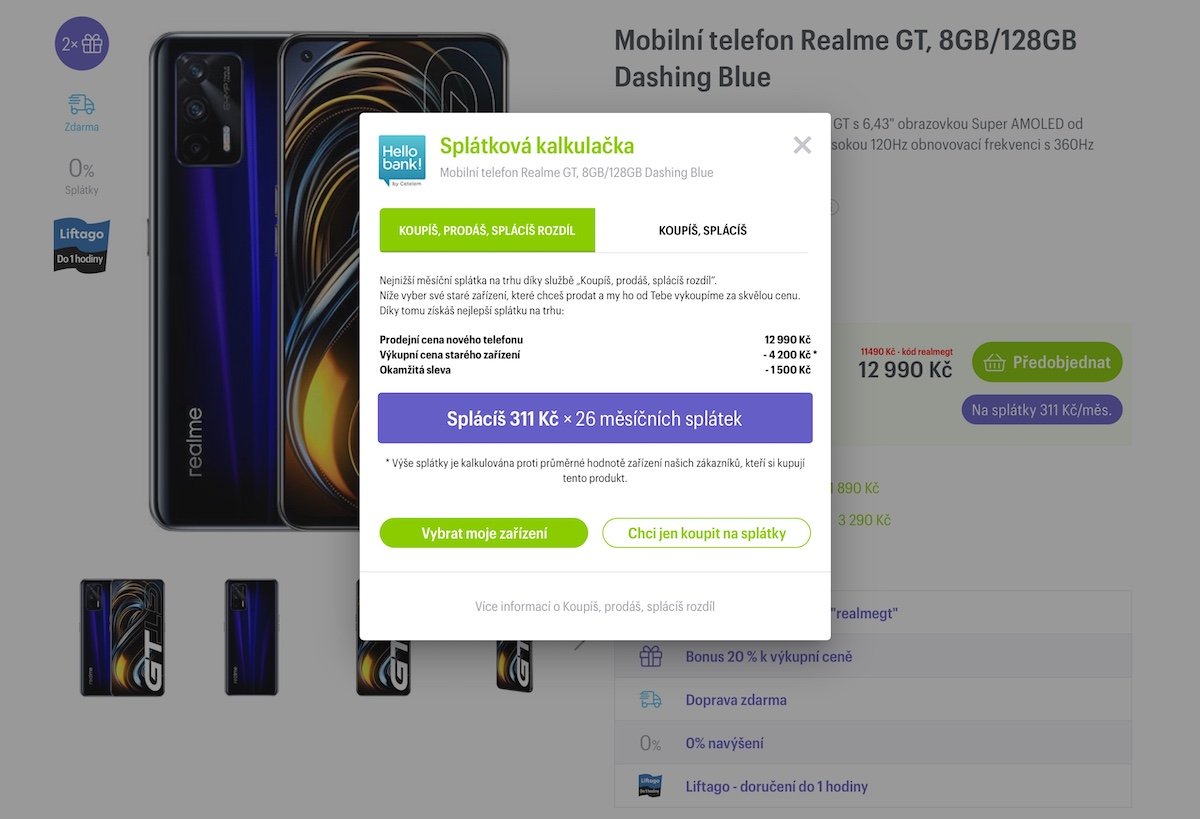Close the Splátková kalkulačka dialog
Image resolution: width=1200 pixels, height=819 pixels.
pos(802,146)
